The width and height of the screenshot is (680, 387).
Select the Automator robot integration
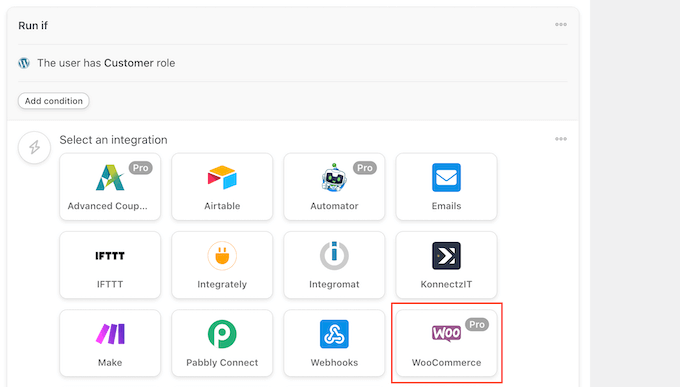[x=334, y=187]
